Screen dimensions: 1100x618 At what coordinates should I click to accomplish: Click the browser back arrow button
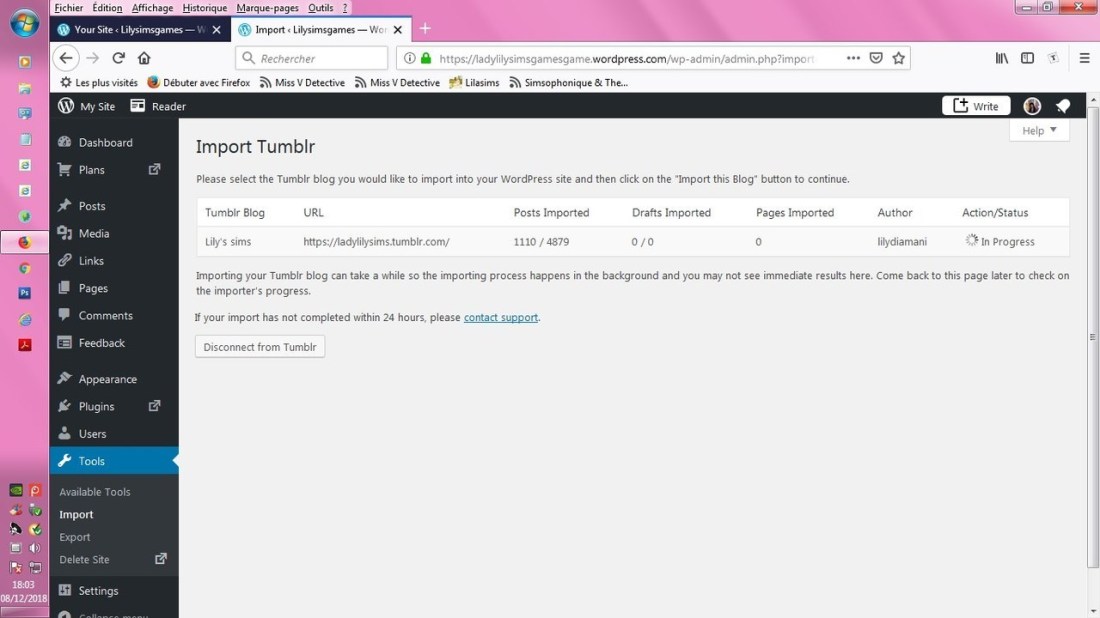[66, 58]
